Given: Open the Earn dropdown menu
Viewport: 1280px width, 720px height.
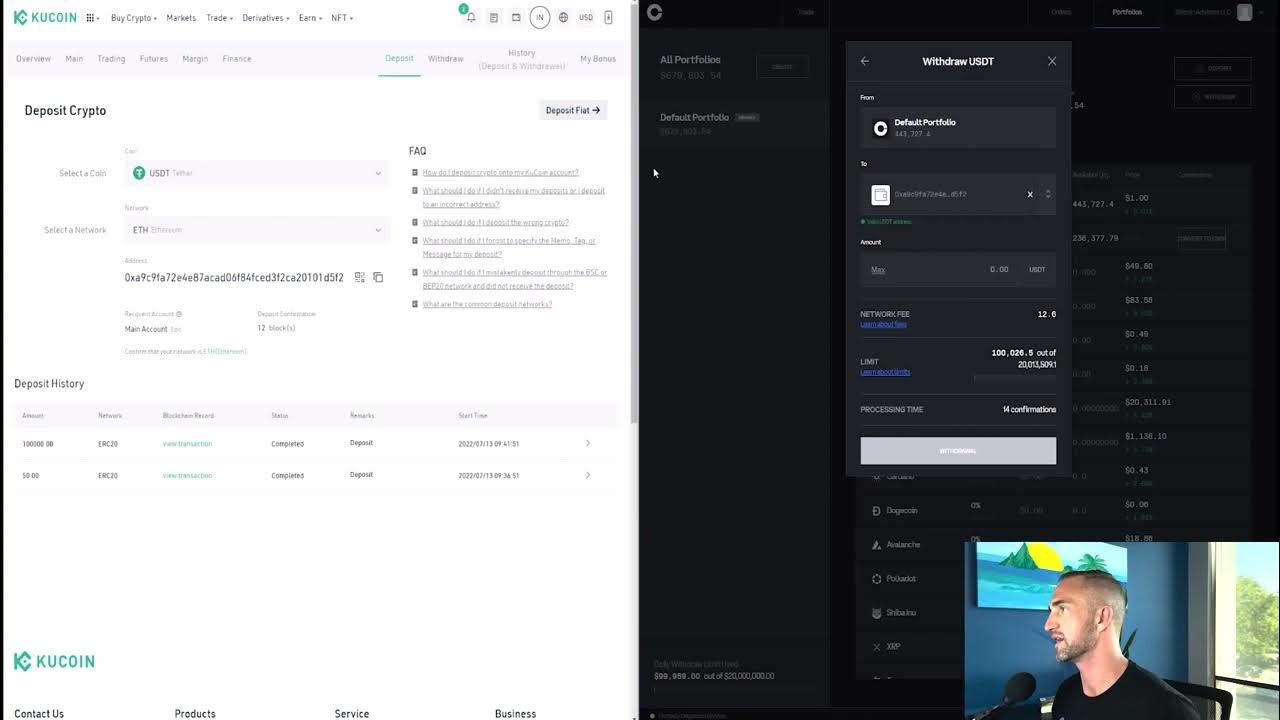Looking at the screenshot, I should 311,18.
